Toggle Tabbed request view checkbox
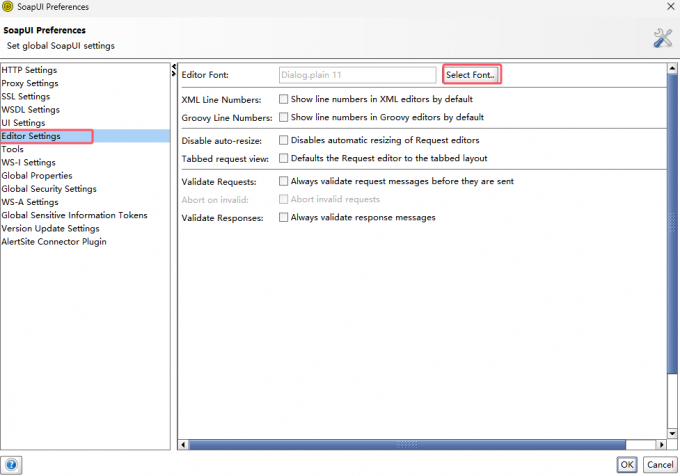Image resolution: width=680 pixels, height=476 pixels. (x=283, y=158)
